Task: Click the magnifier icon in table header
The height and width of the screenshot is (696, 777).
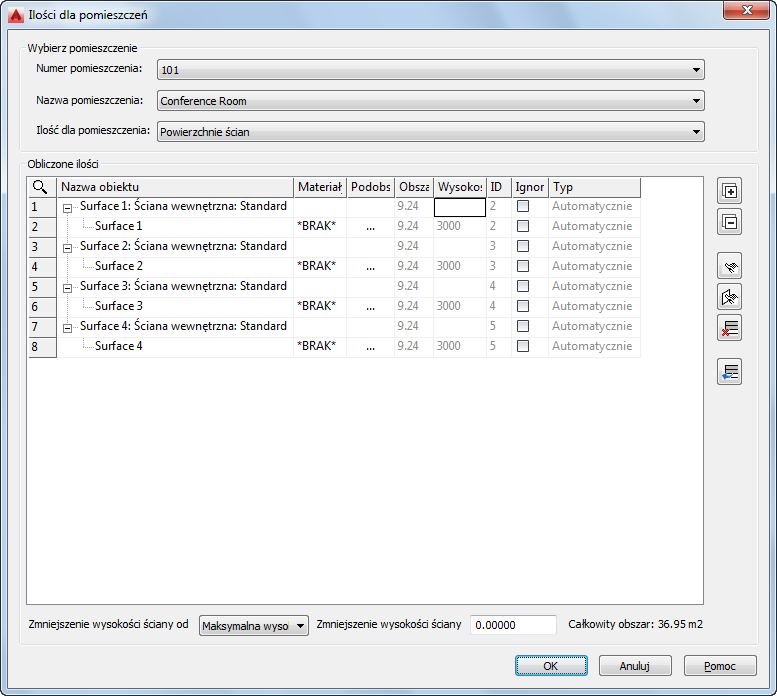Action: (x=40, y=187)
